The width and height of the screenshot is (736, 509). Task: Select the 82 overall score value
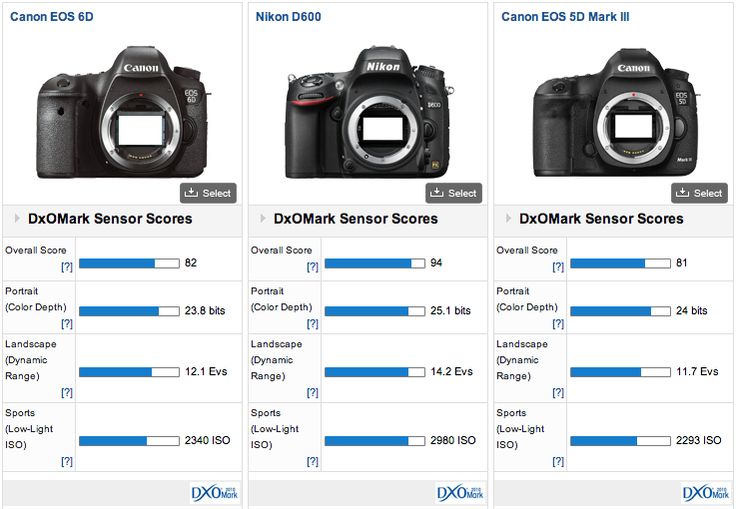coord(191,262)
